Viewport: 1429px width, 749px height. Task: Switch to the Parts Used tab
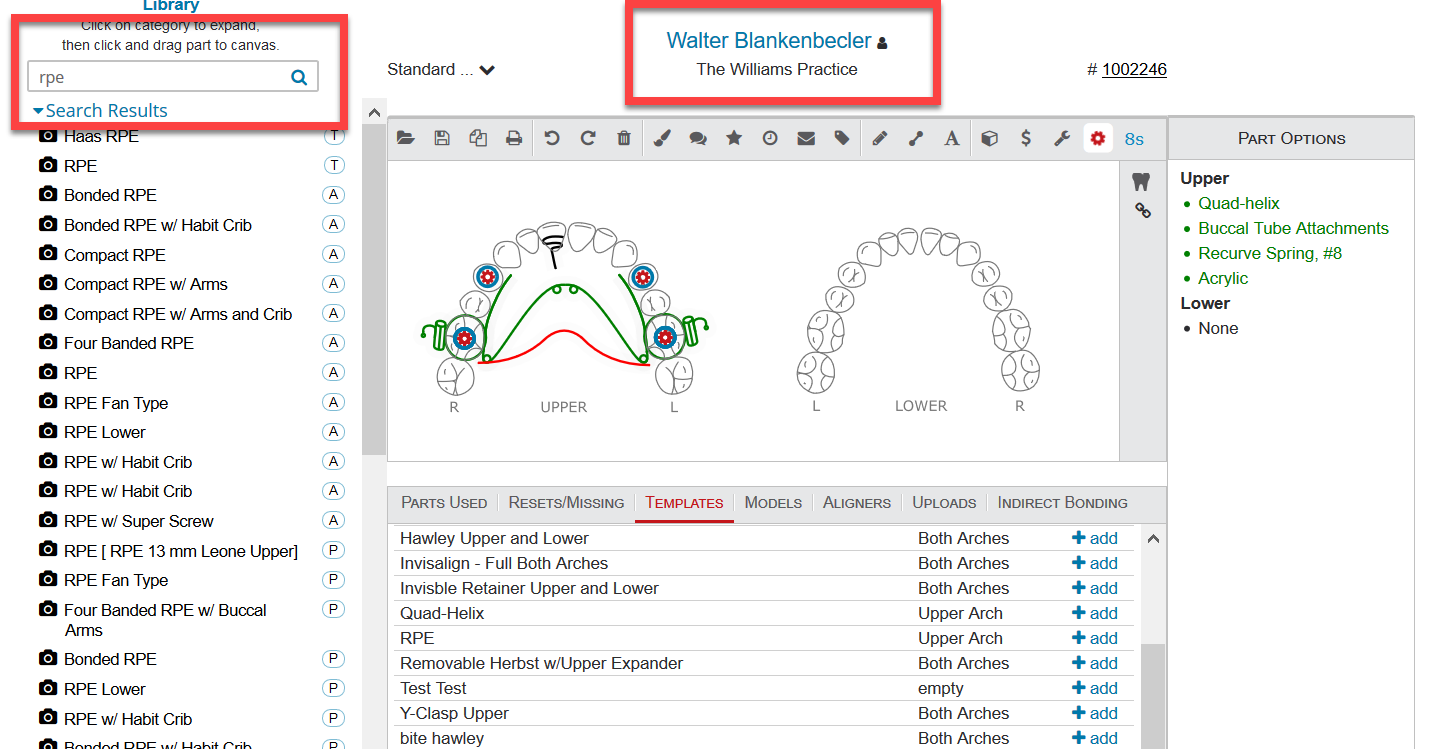tap(444, 503)
